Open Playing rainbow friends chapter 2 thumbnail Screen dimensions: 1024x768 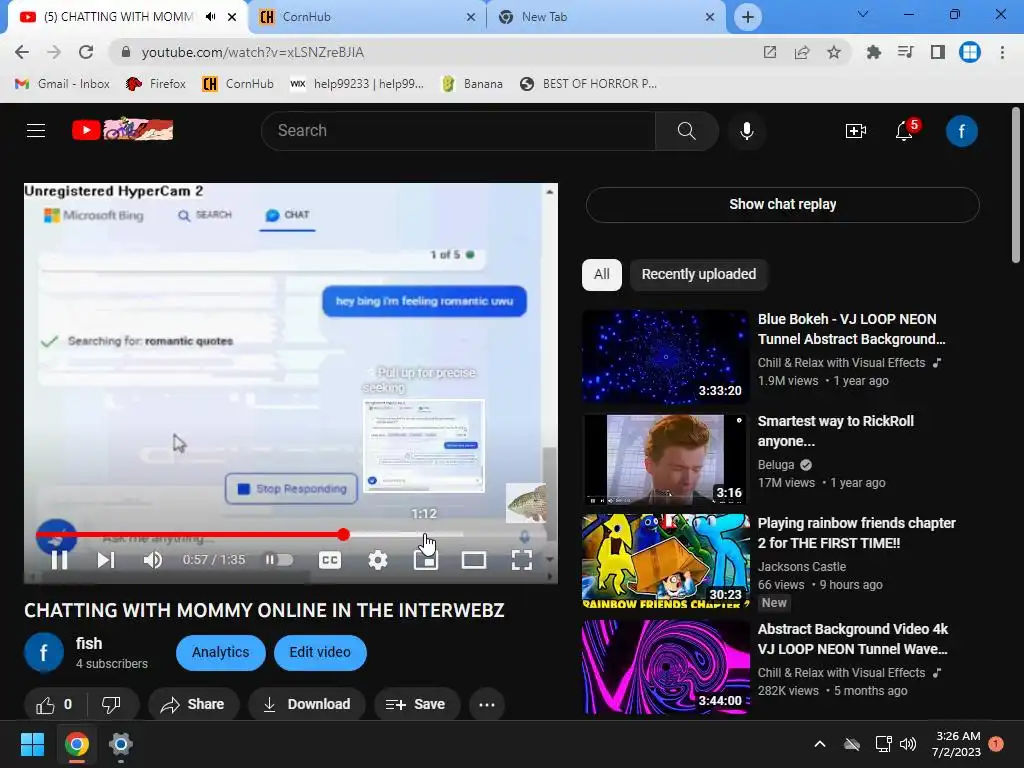pos(665,562)
